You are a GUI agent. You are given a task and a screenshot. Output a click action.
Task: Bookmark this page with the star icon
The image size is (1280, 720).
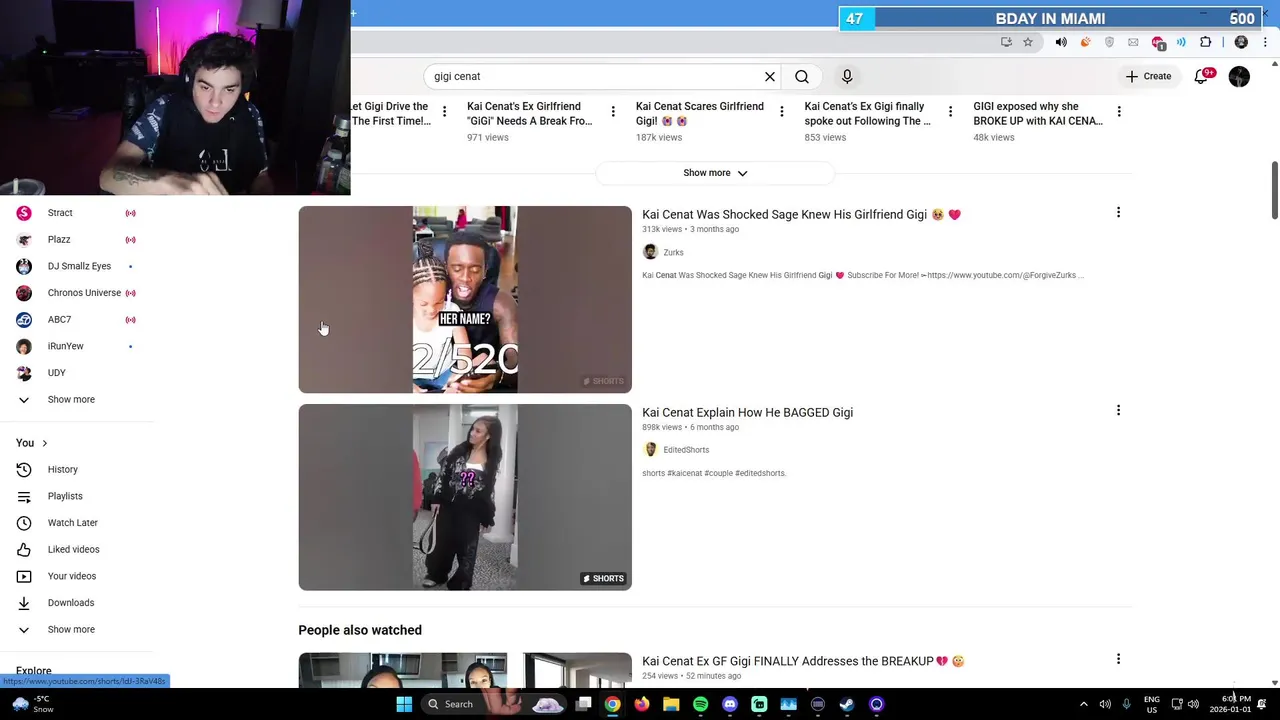tap(1028, 42)
